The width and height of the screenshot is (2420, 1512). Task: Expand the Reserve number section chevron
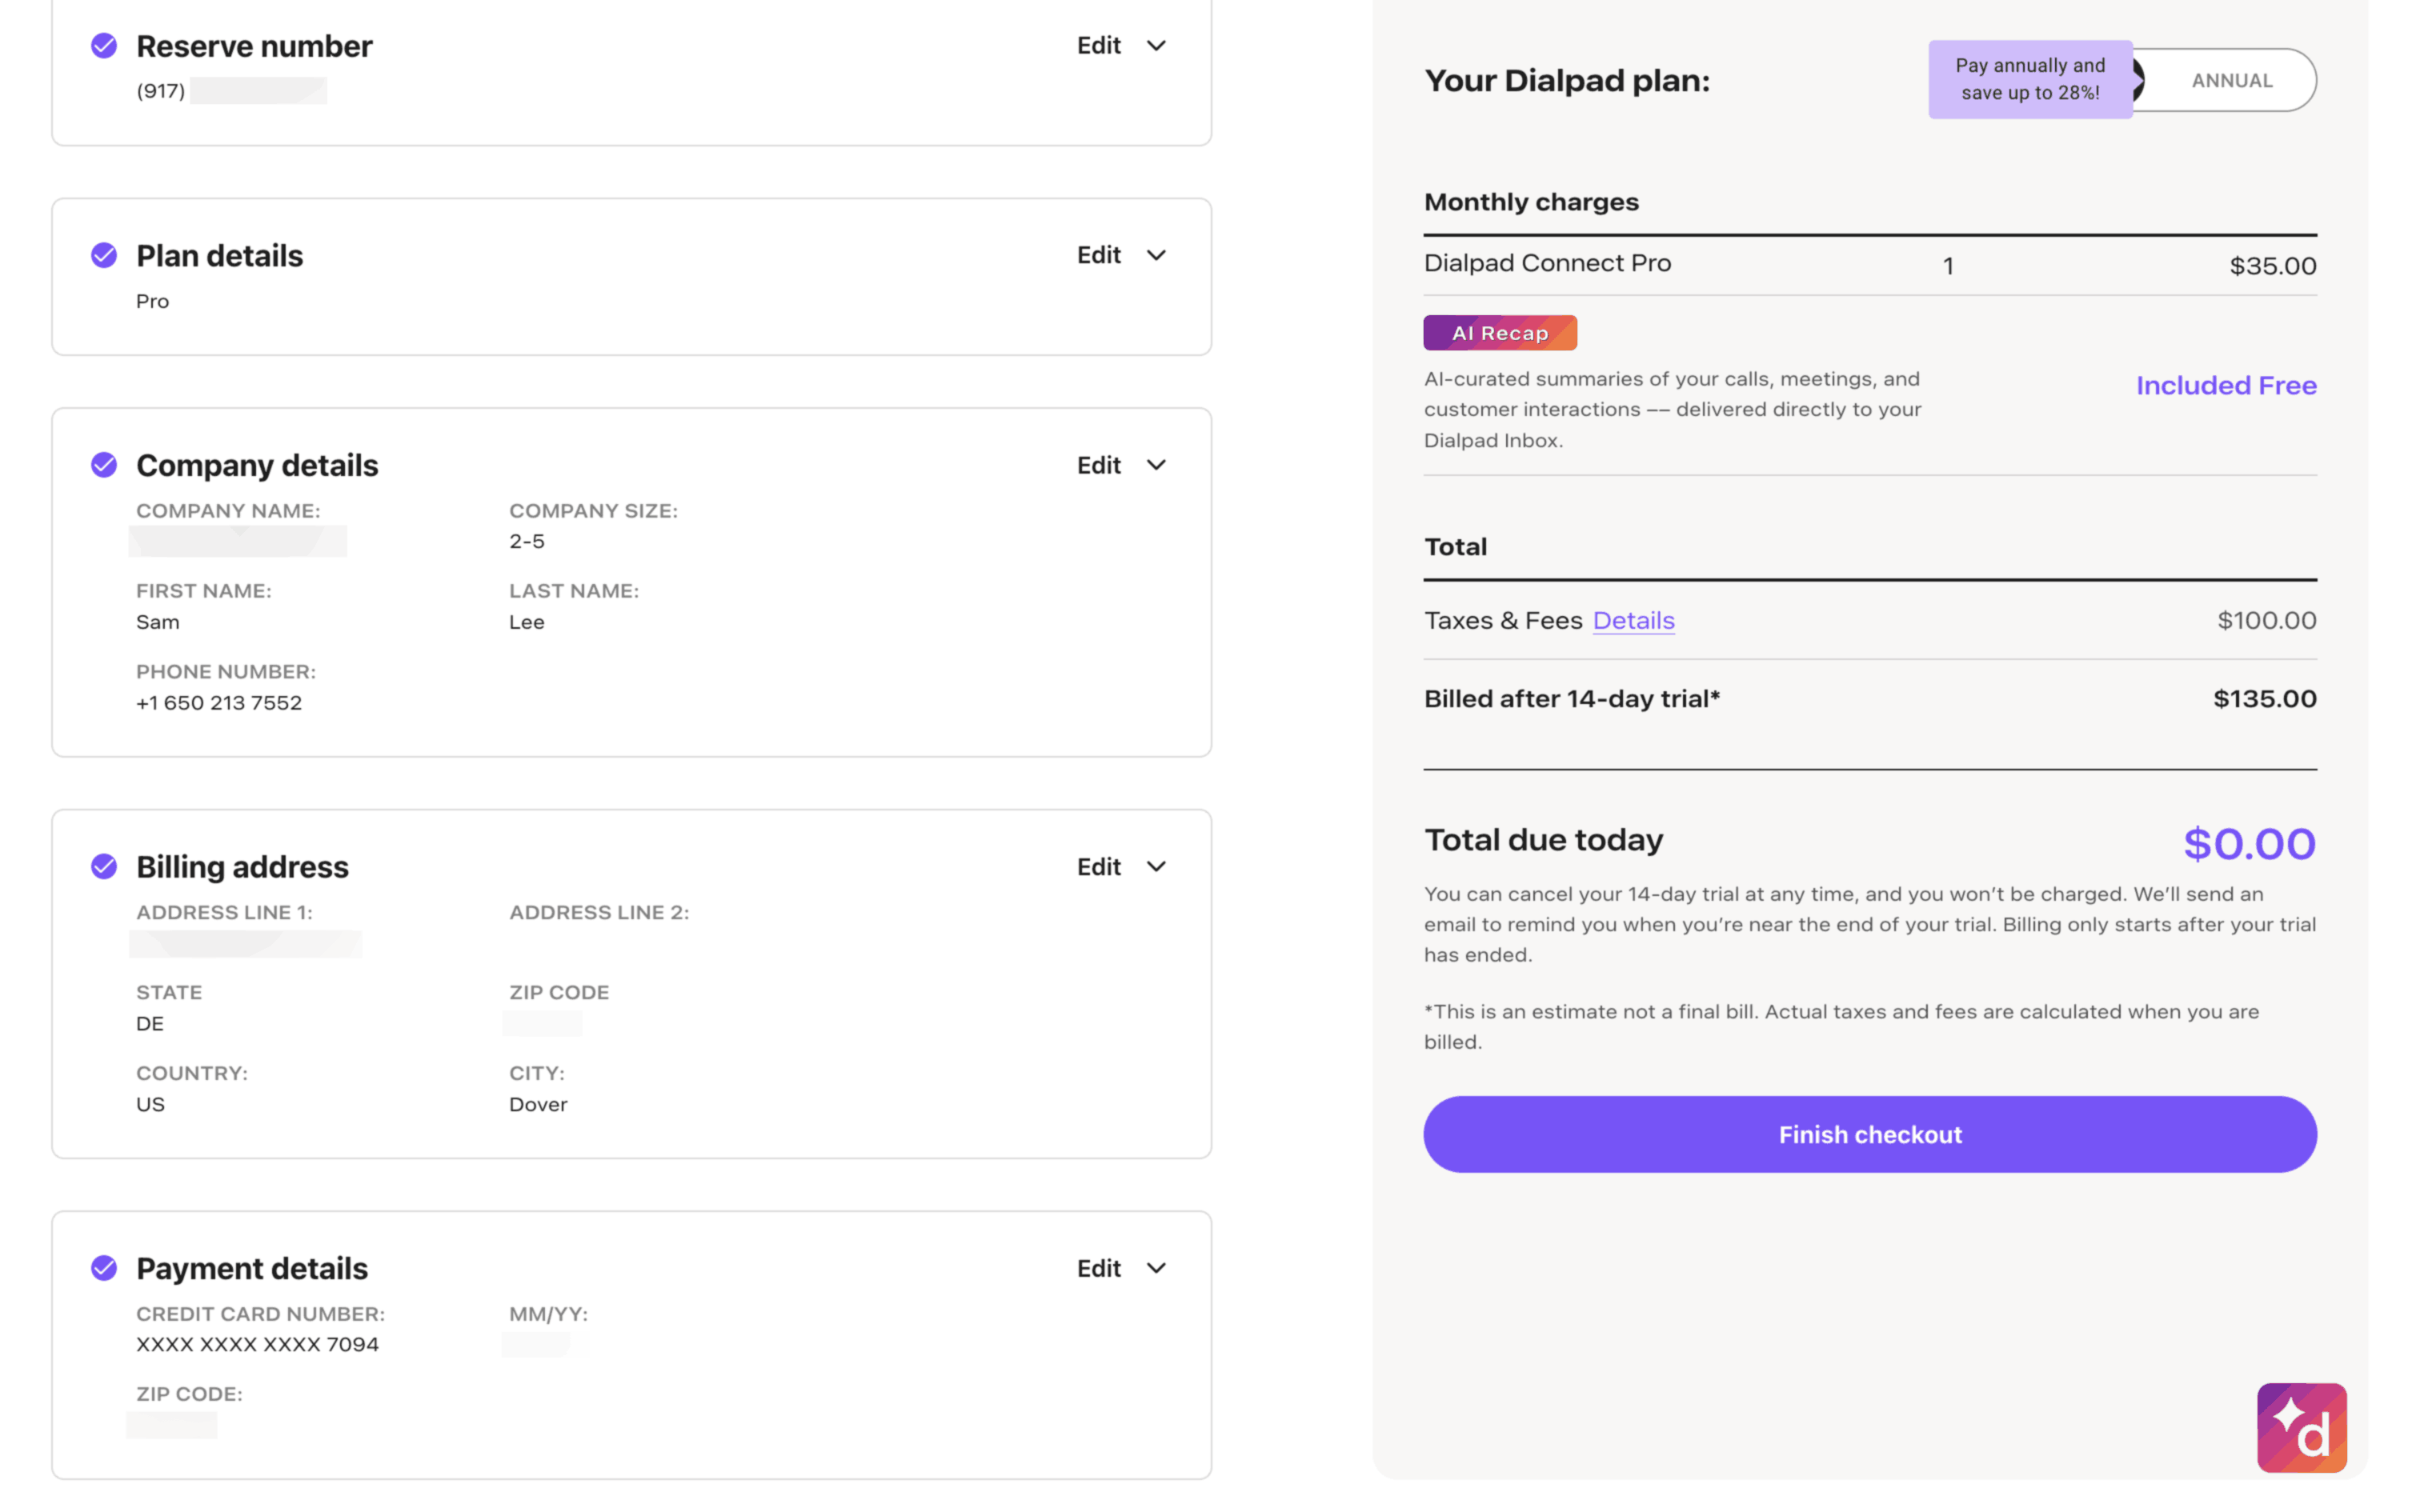[x=1156, y=46]
